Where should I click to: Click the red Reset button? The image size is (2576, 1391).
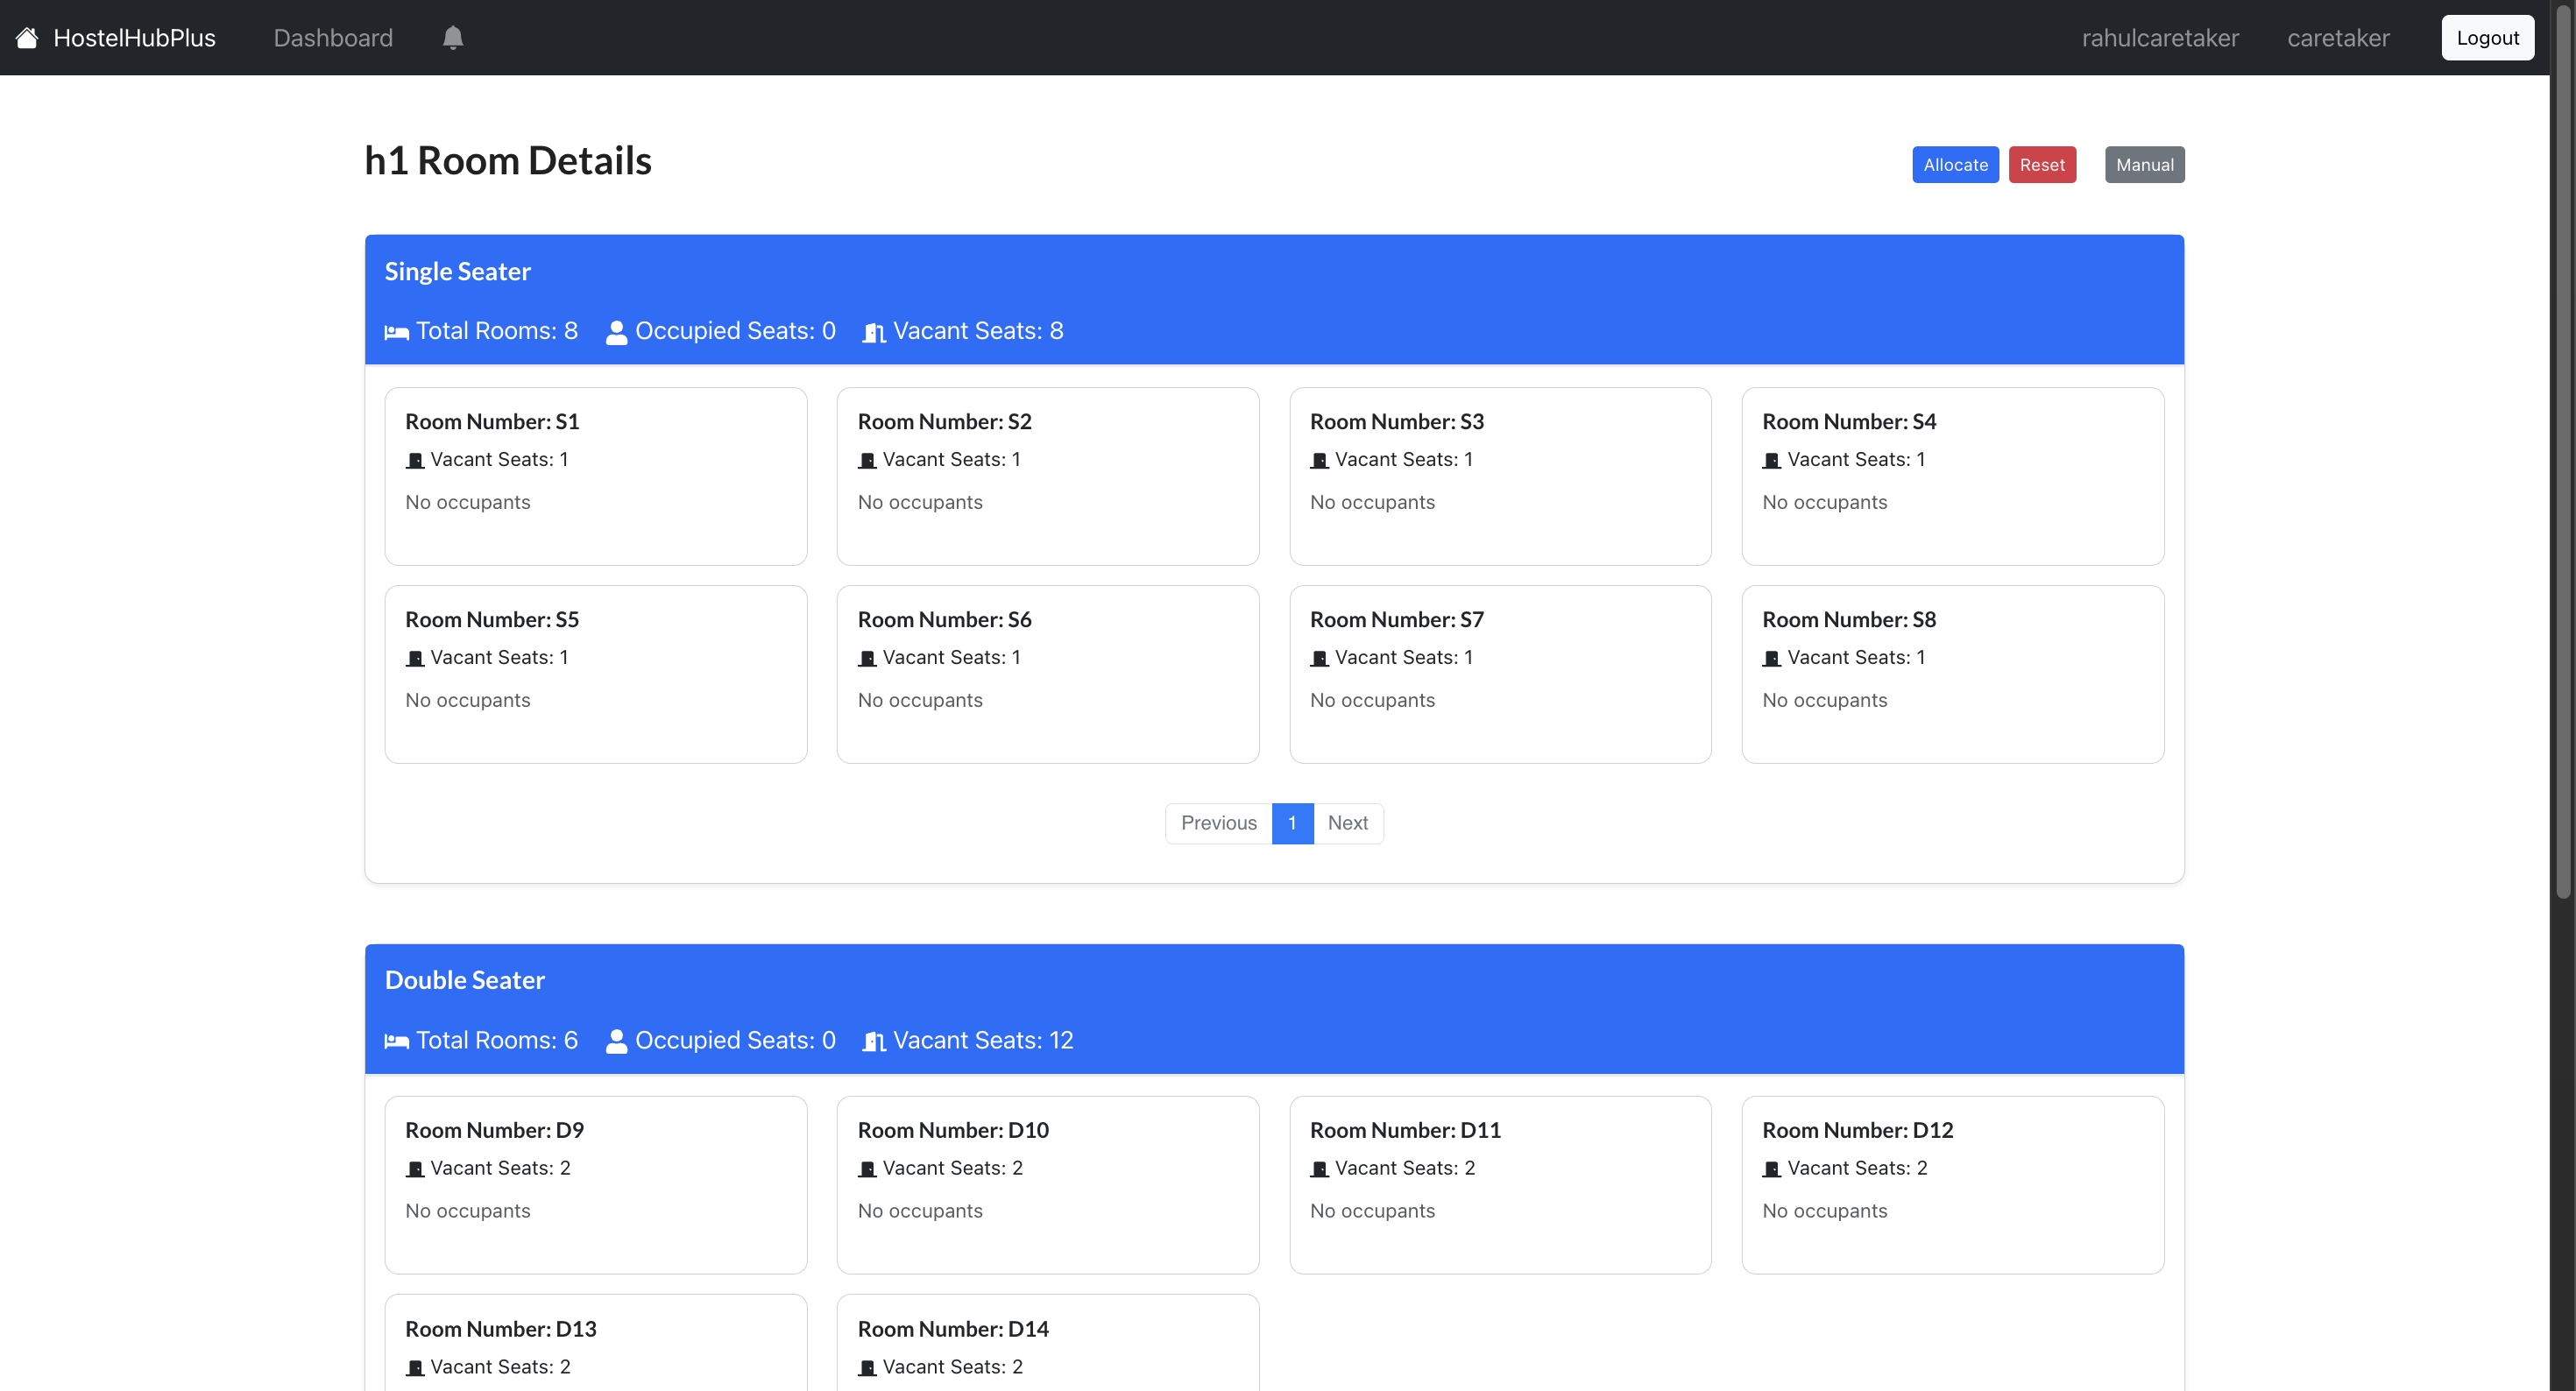(x=2041, y=165)
